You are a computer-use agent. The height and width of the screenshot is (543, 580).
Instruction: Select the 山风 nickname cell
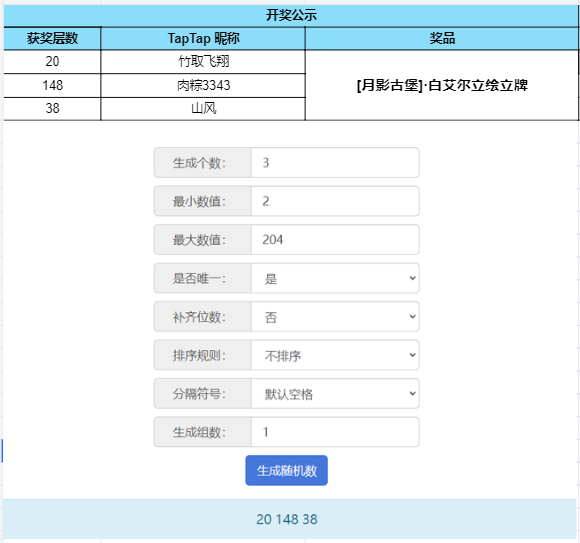[x=203, y=109]
